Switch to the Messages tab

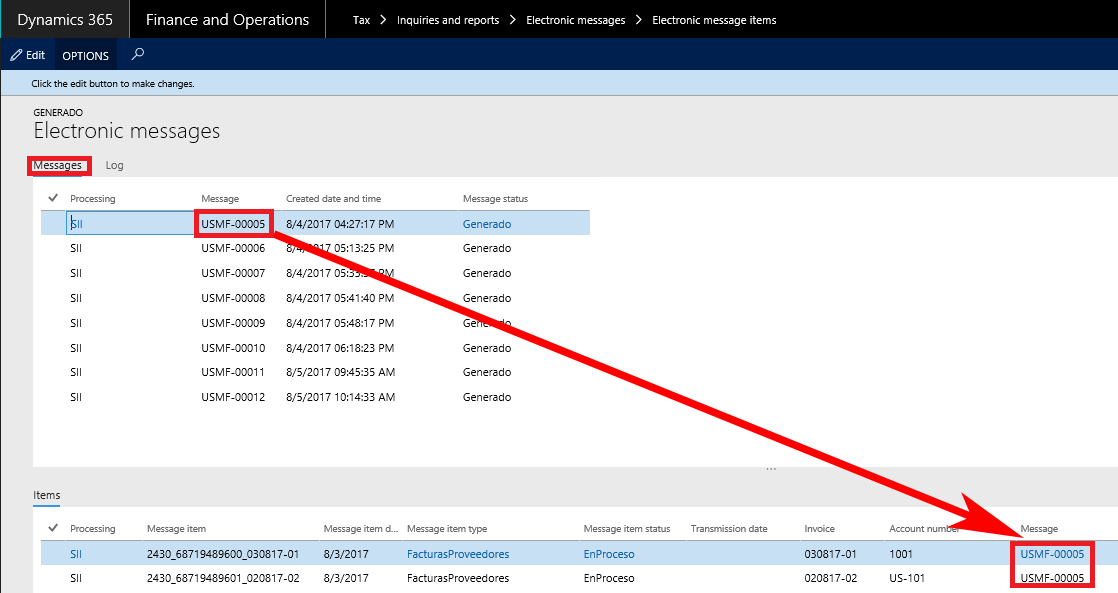click(58, 165)
